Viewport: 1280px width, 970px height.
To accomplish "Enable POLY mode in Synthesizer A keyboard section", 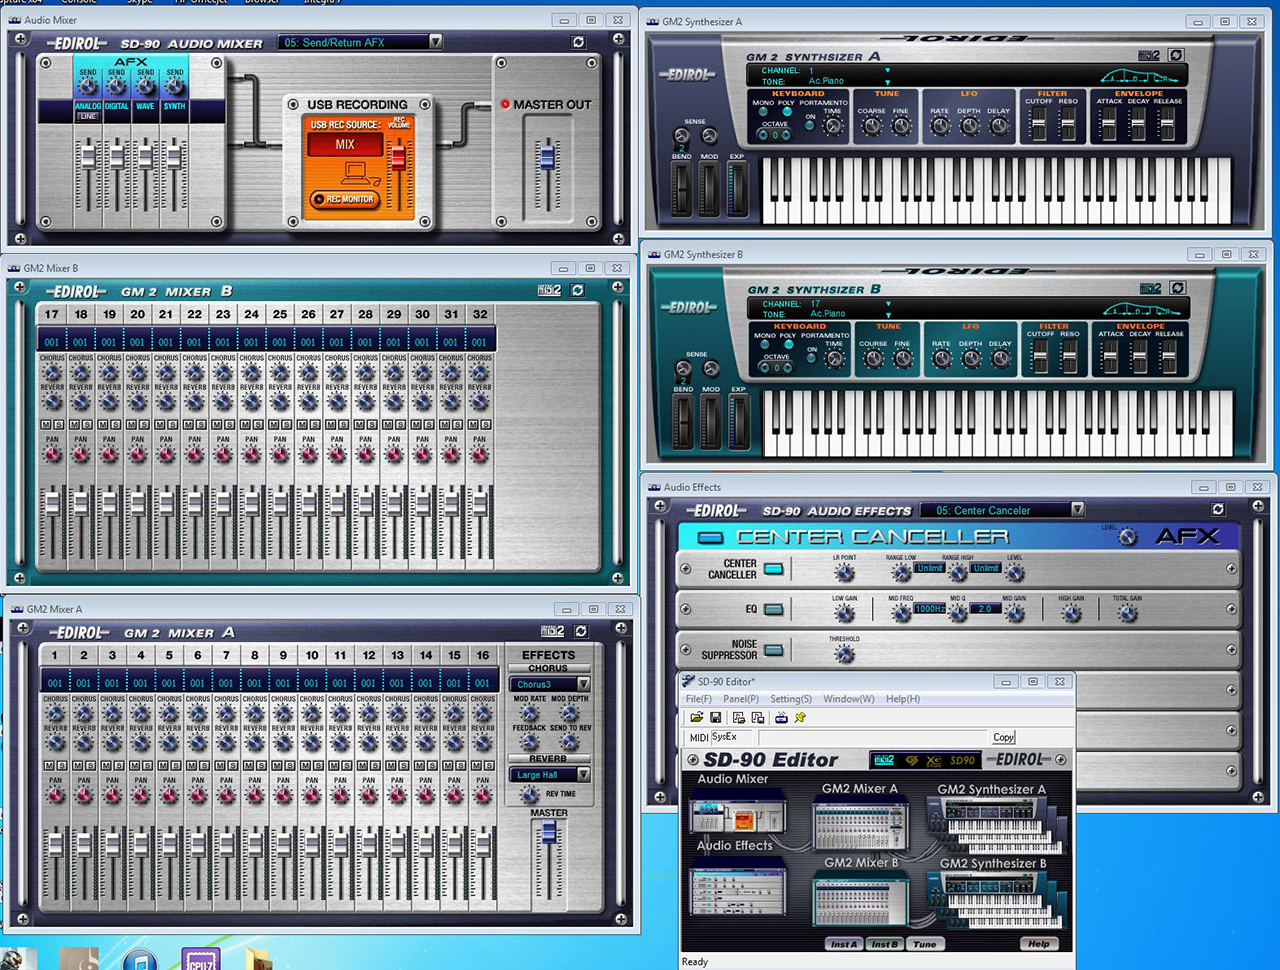I will (786, 112).
